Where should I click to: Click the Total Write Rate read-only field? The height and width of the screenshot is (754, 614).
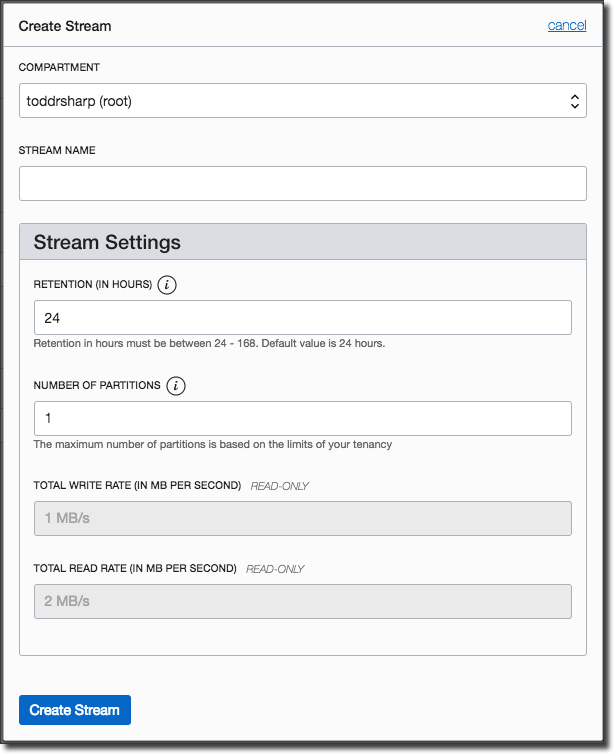point(302,518)
